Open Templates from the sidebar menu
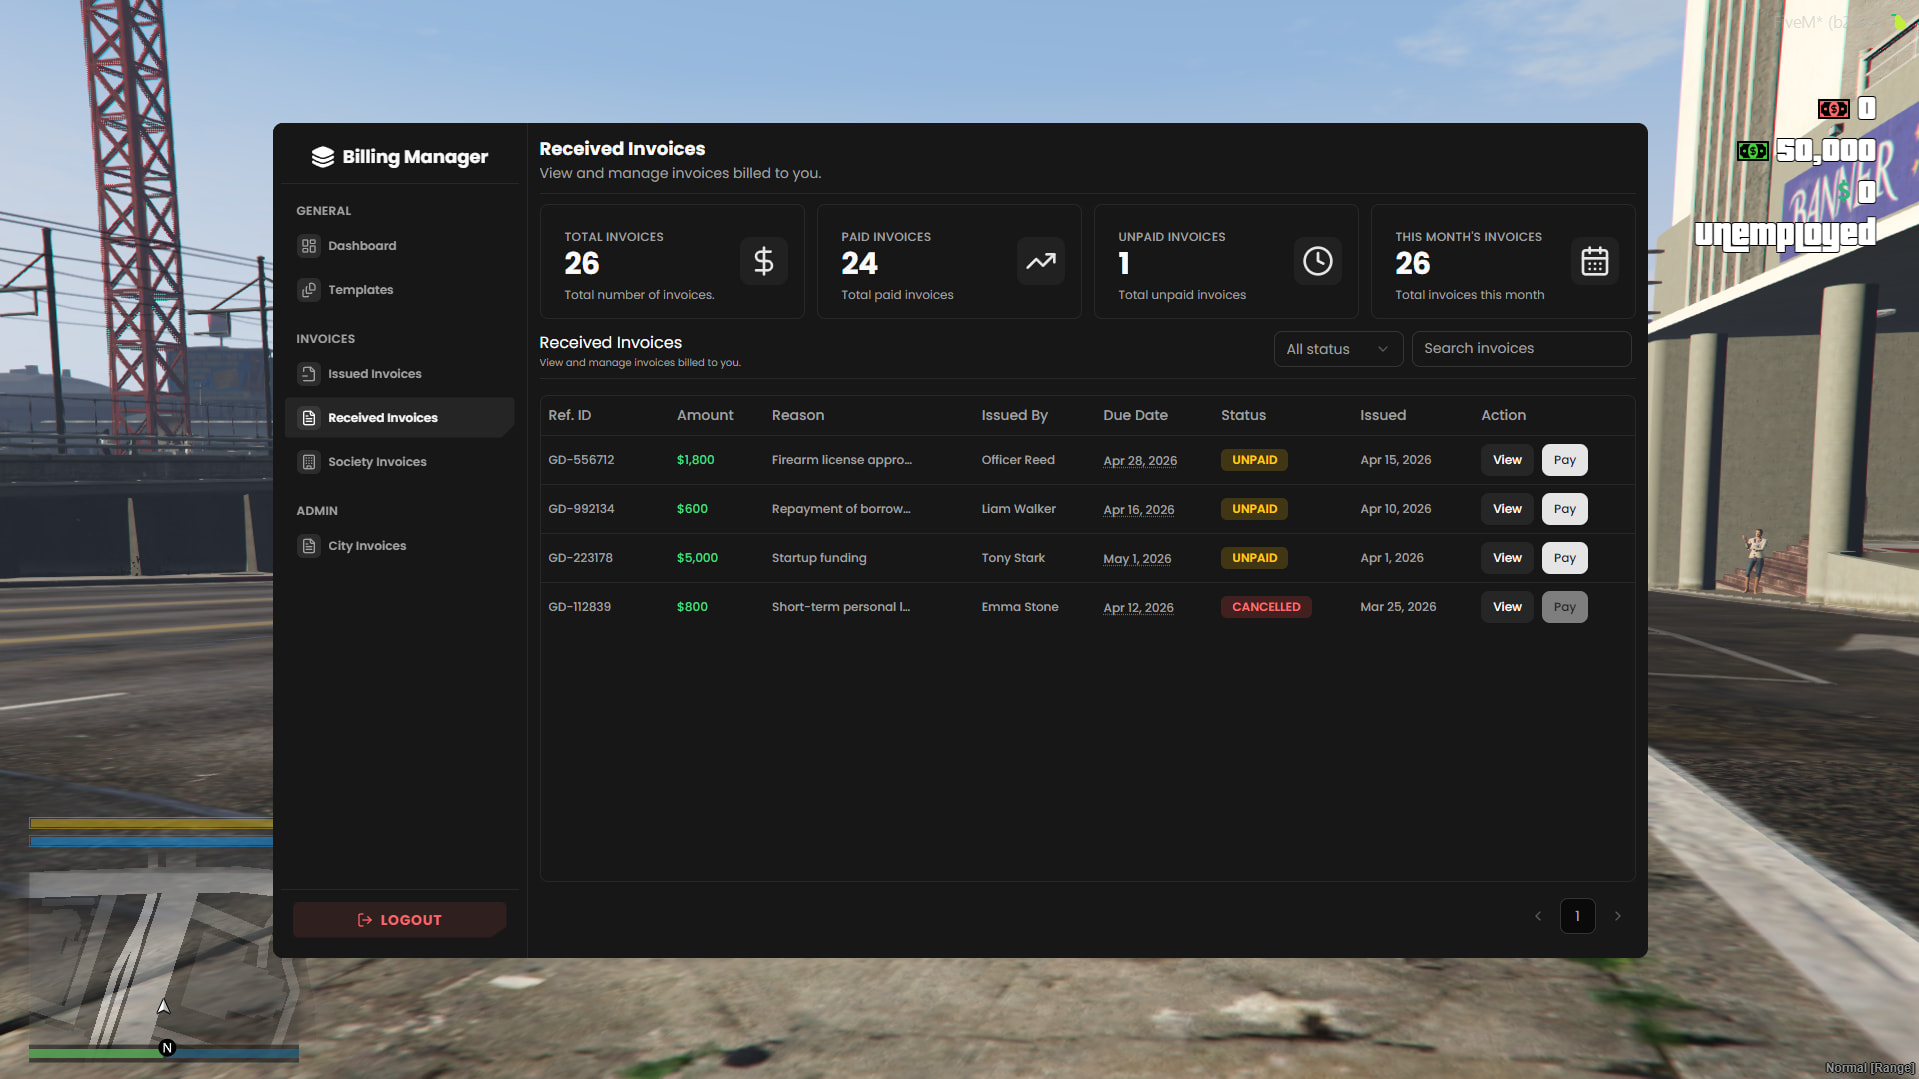The image size is (1919, 1079). [399, 290]
